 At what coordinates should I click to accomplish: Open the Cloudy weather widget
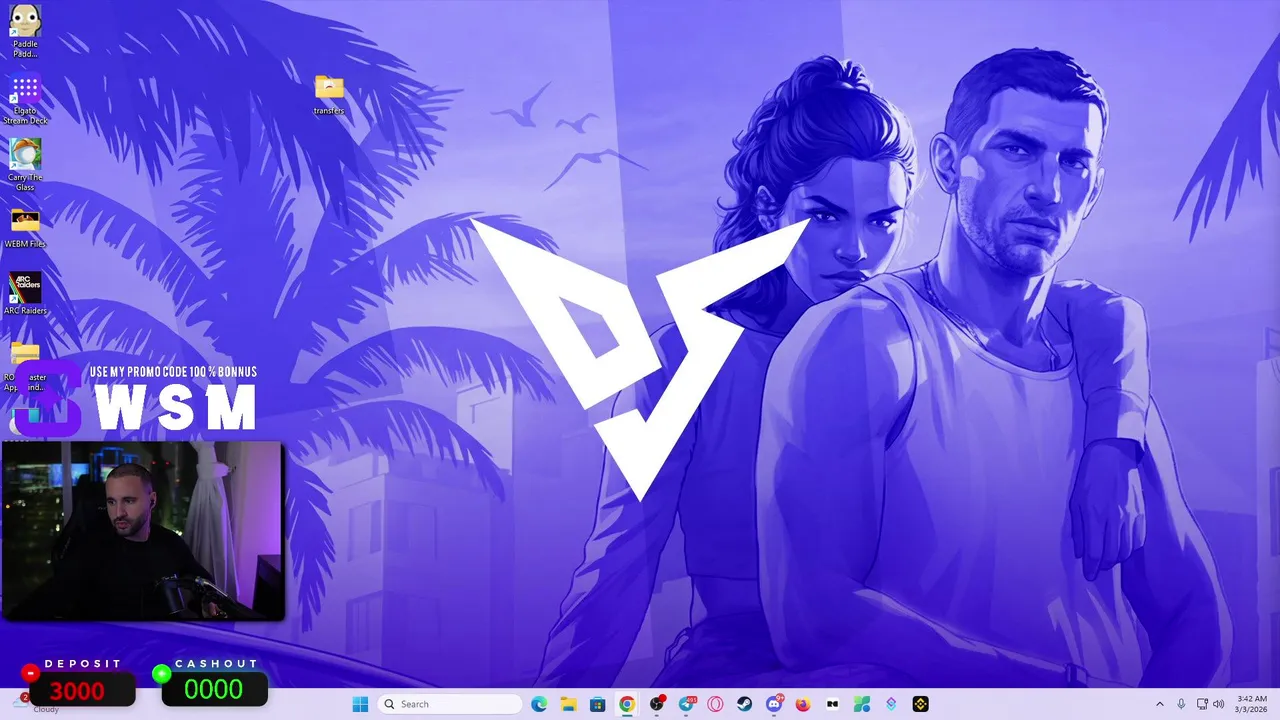[37, 704]
